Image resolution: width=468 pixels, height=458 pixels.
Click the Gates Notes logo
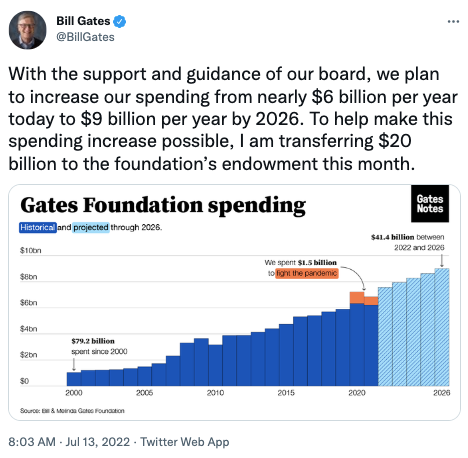click(430, 204)
